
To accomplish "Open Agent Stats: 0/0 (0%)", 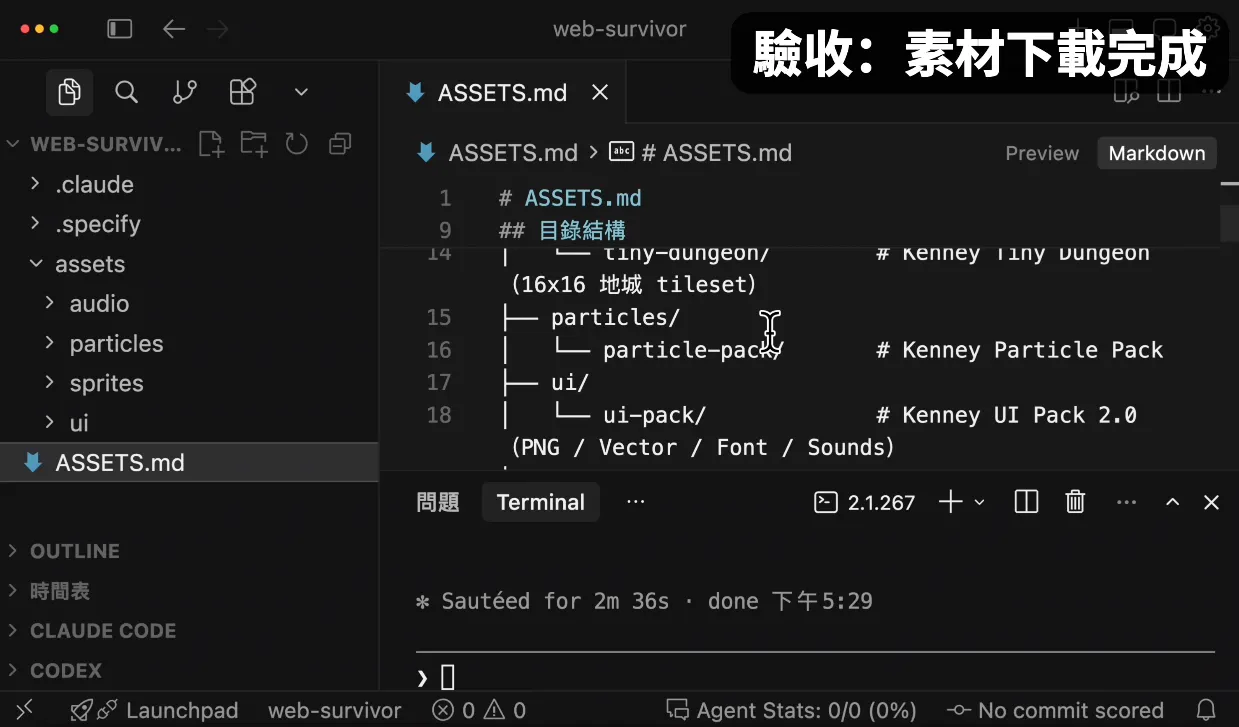I will click(x=791, y=710).
